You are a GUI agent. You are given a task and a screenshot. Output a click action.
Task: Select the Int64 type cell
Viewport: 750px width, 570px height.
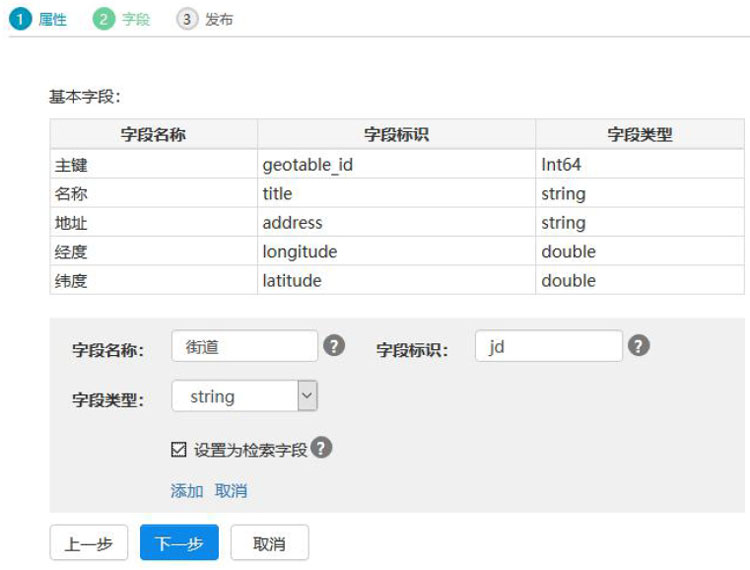point(640,164)
